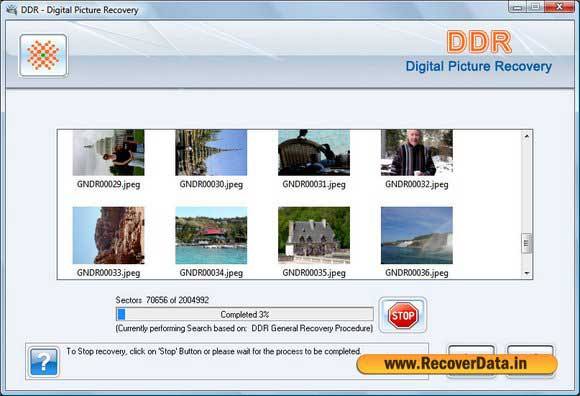Select thumbnail of GNDR00034.jpeg

(211, 235)
